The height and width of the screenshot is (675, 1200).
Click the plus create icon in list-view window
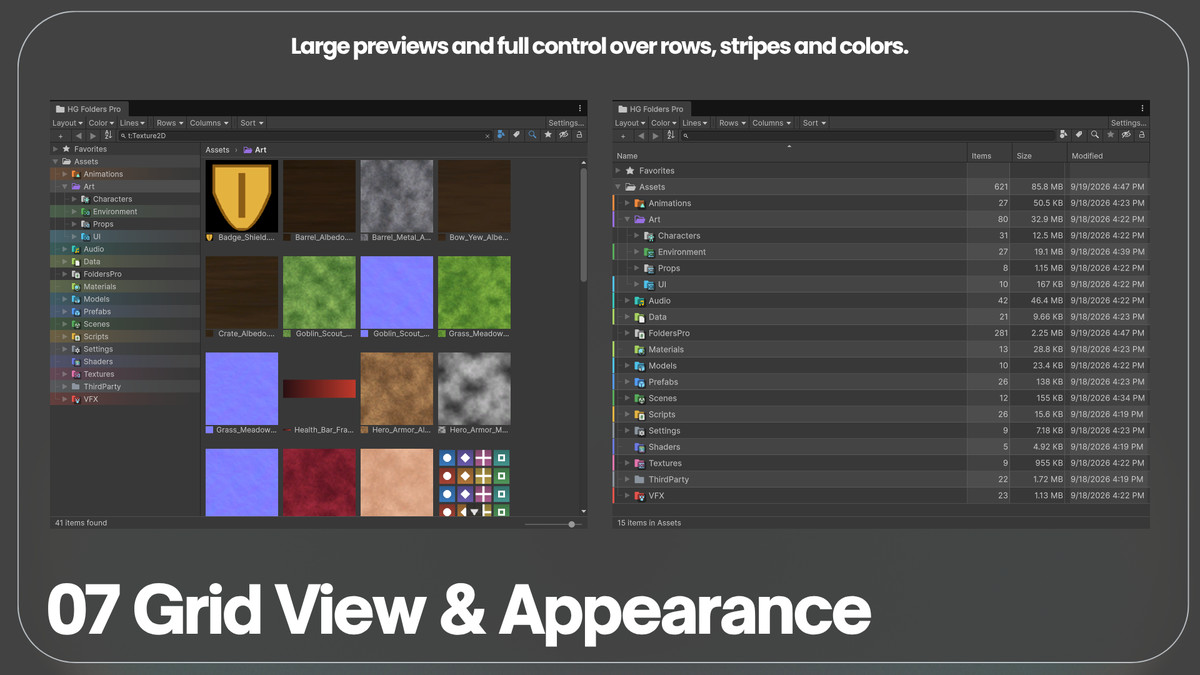pyautogui.click(x=623, y=136)
